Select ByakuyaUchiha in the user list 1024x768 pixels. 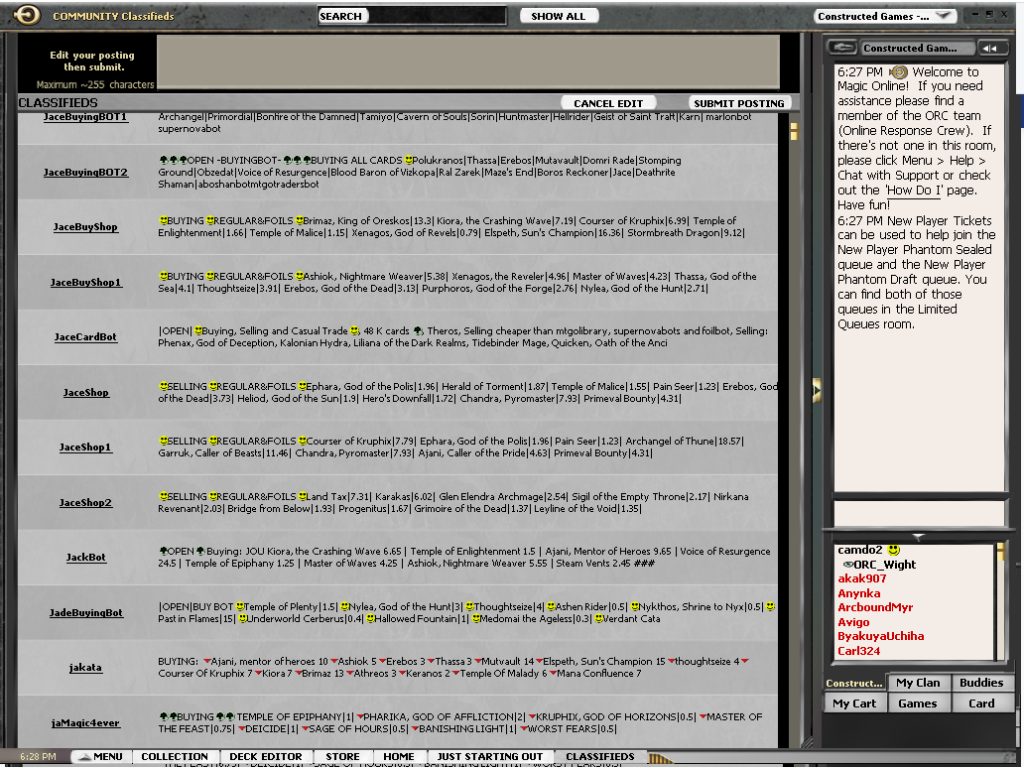(x=881, y=636)
